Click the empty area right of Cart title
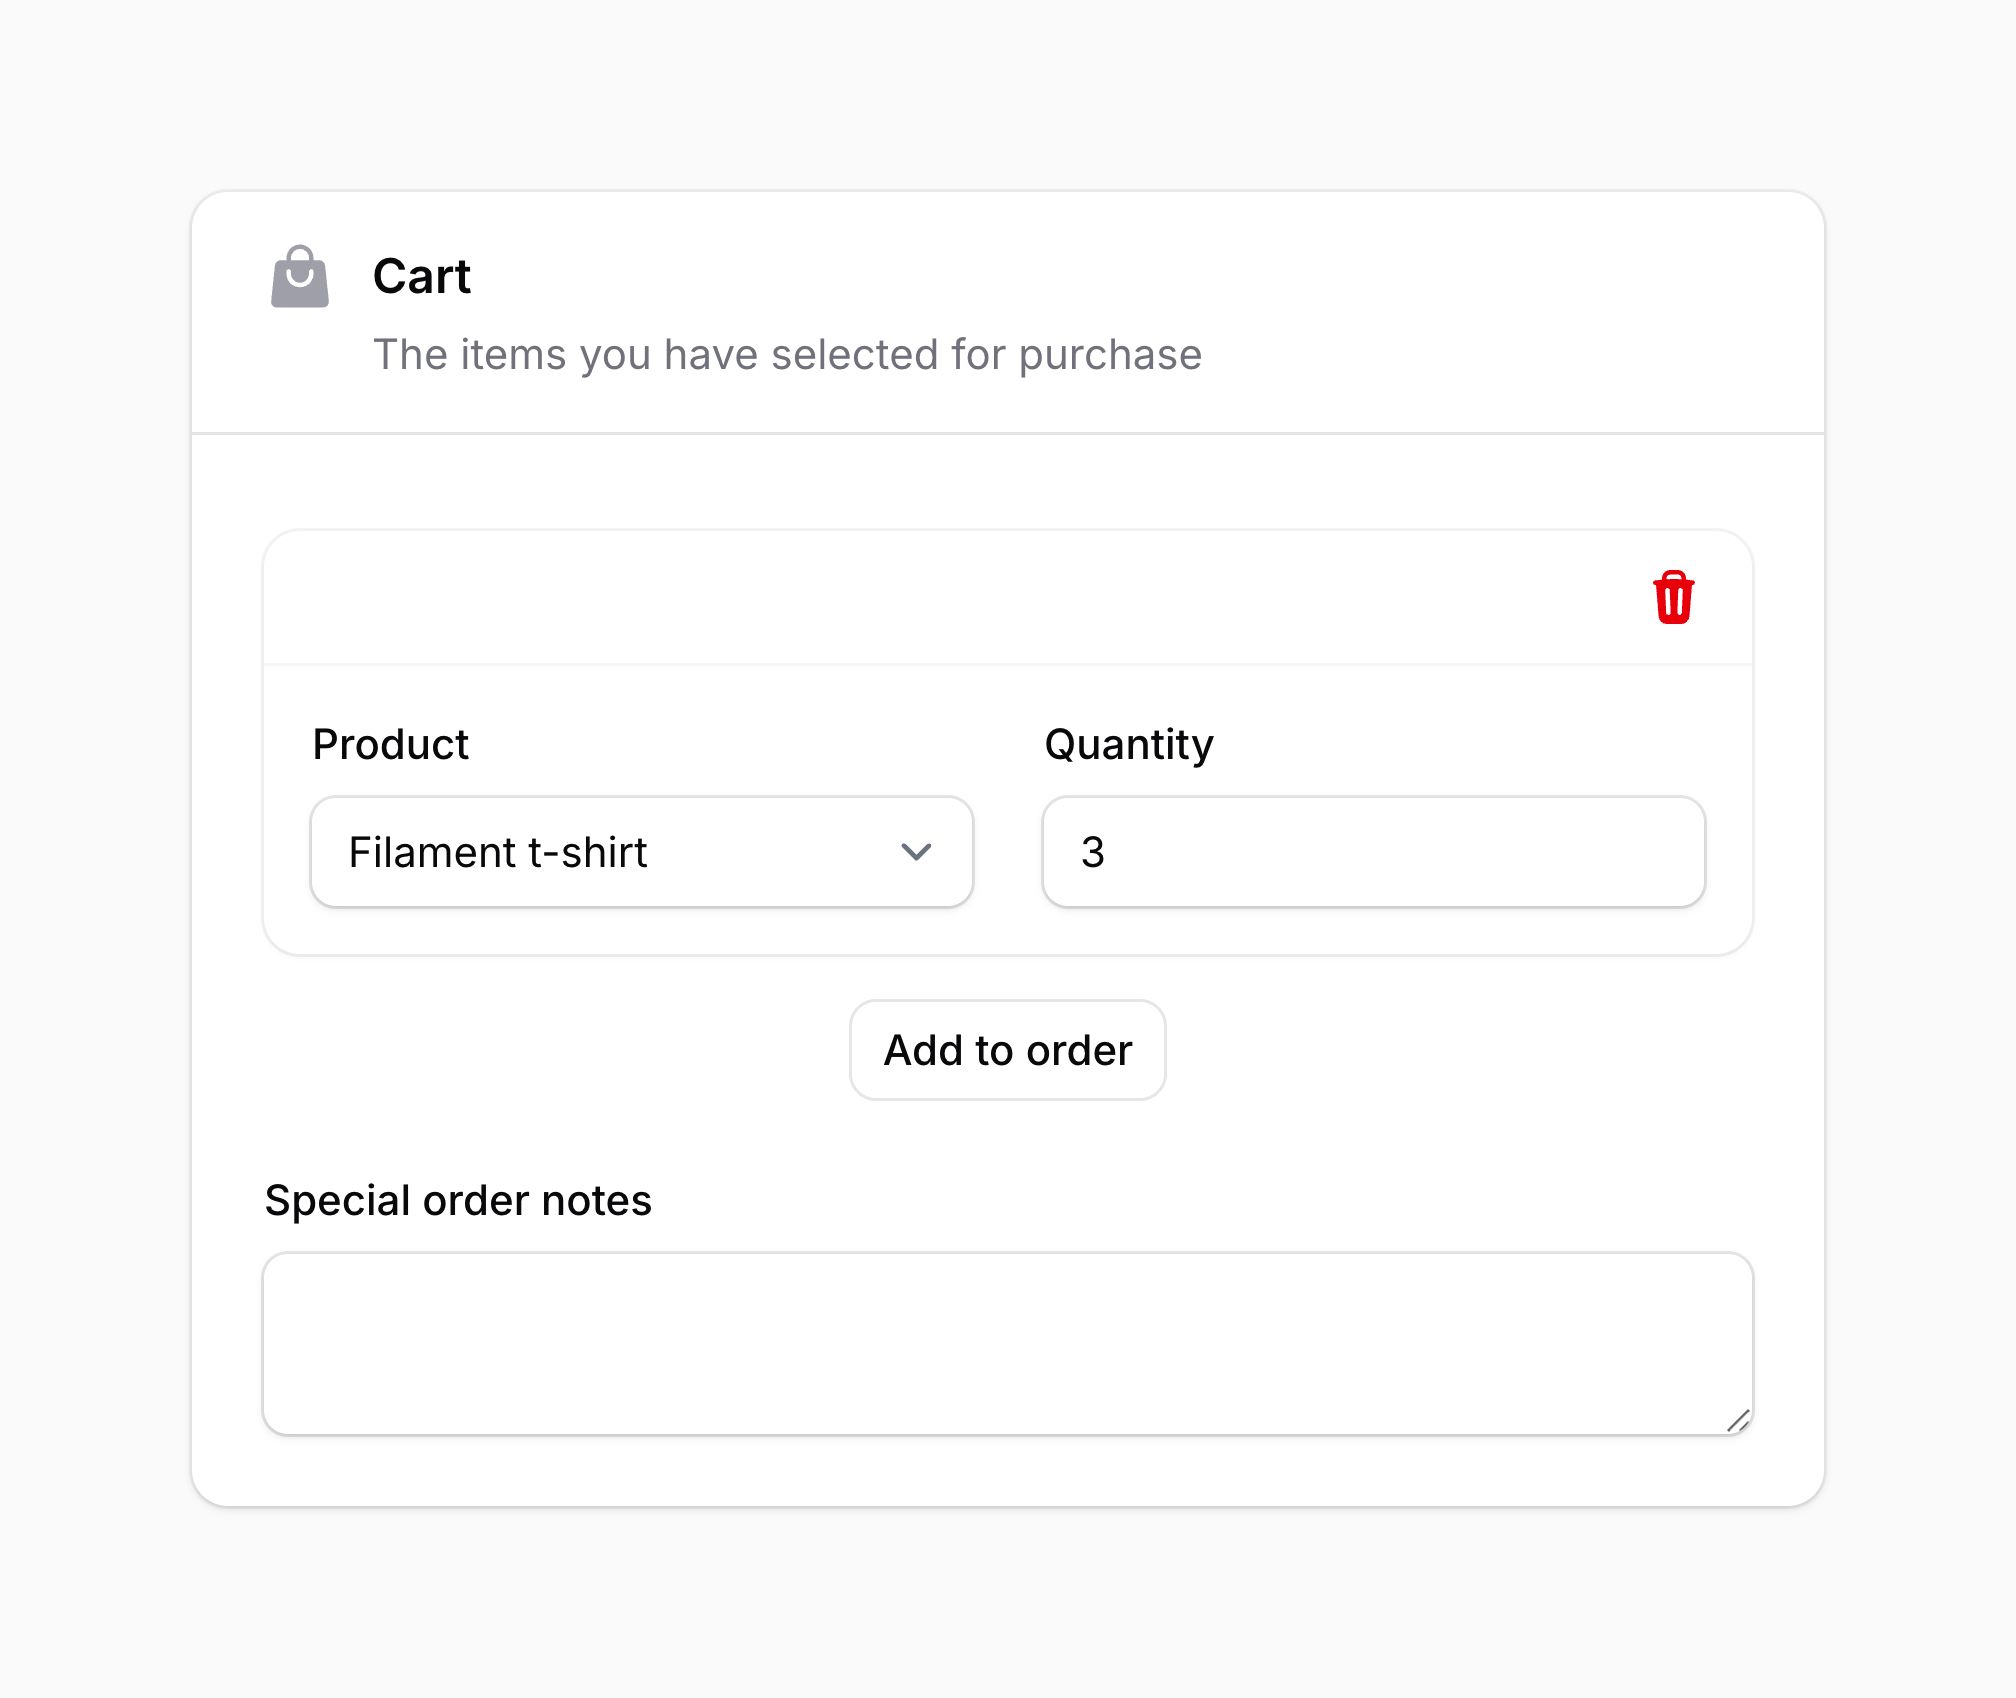This screenshot has width=2016, height=1698. tap(1100, 276)
